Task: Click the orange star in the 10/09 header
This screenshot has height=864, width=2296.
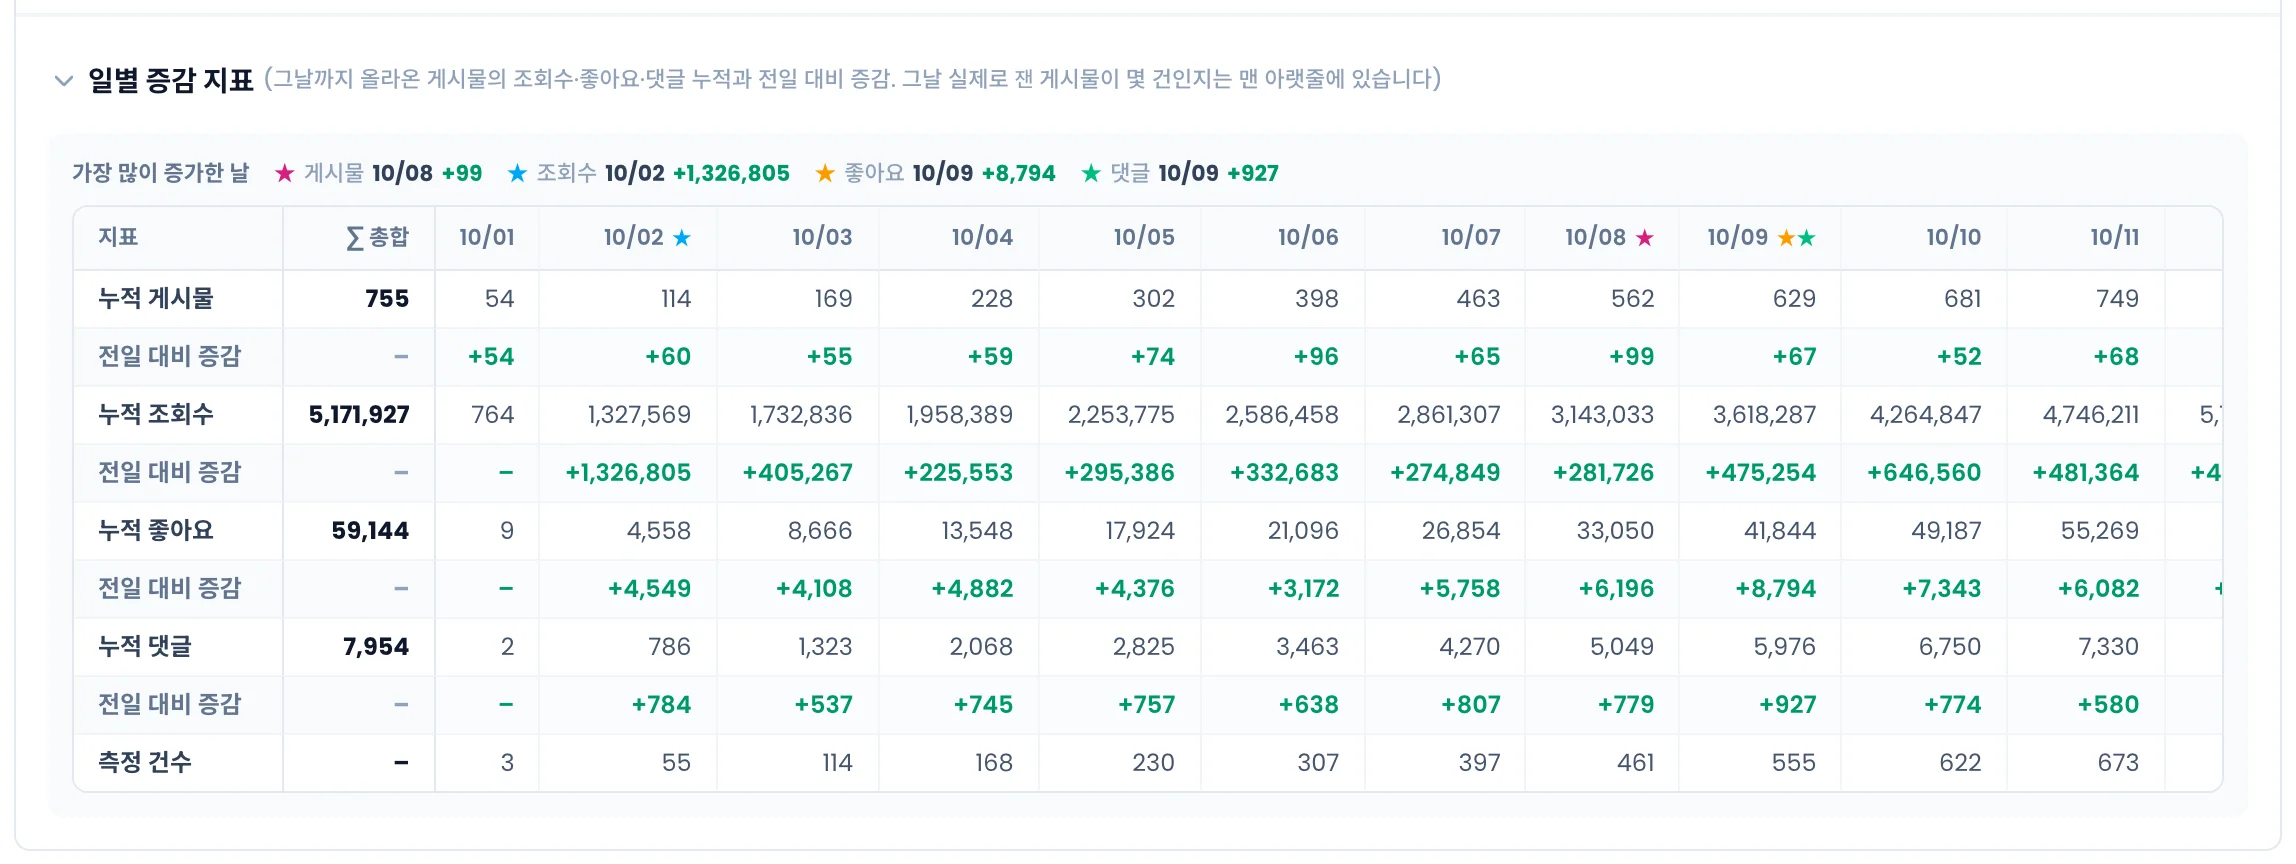Action: coord(1786,237)
